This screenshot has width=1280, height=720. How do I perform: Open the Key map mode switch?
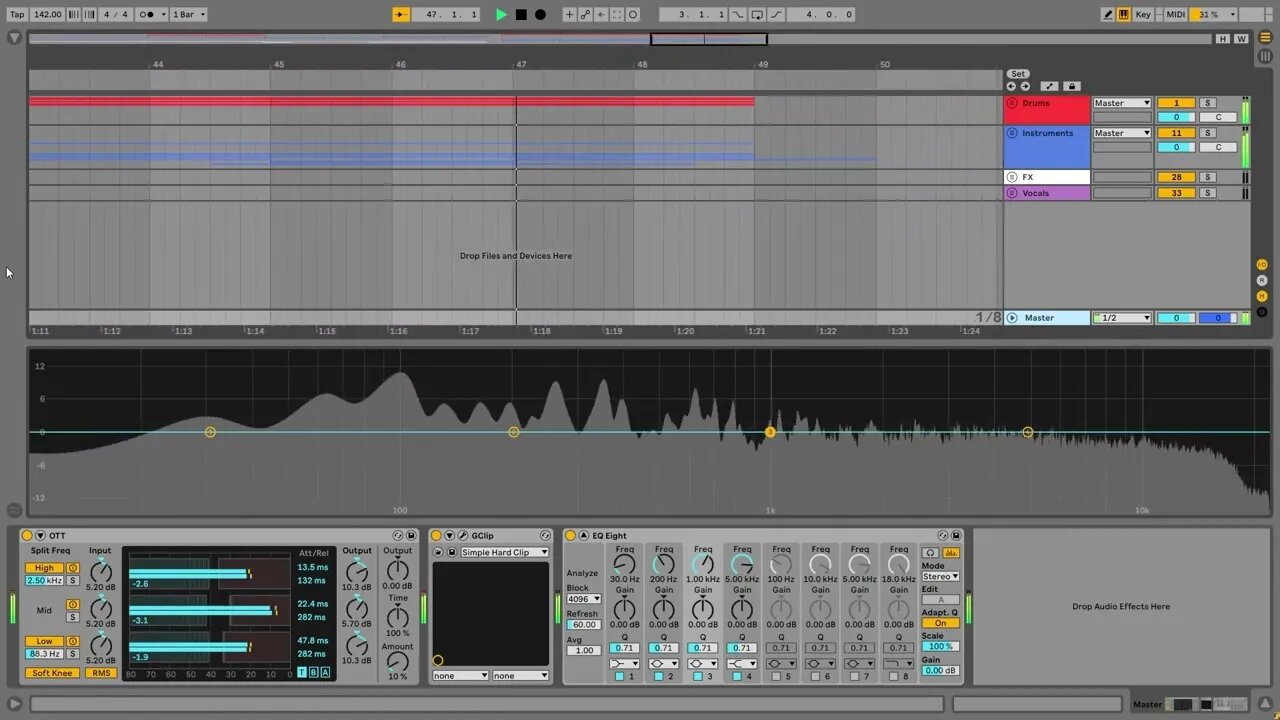point(1143,14)
